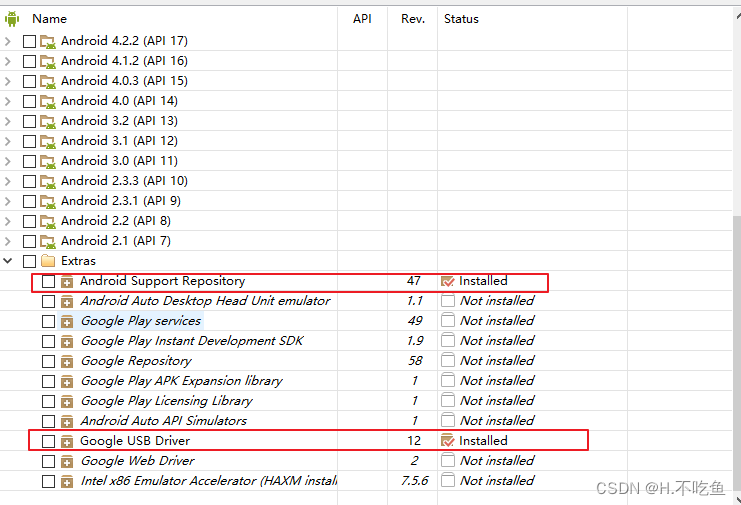Click the Android 4.2.2 (API 17) folder icon
The image size is (741, 505).
(x=48, y=42)
